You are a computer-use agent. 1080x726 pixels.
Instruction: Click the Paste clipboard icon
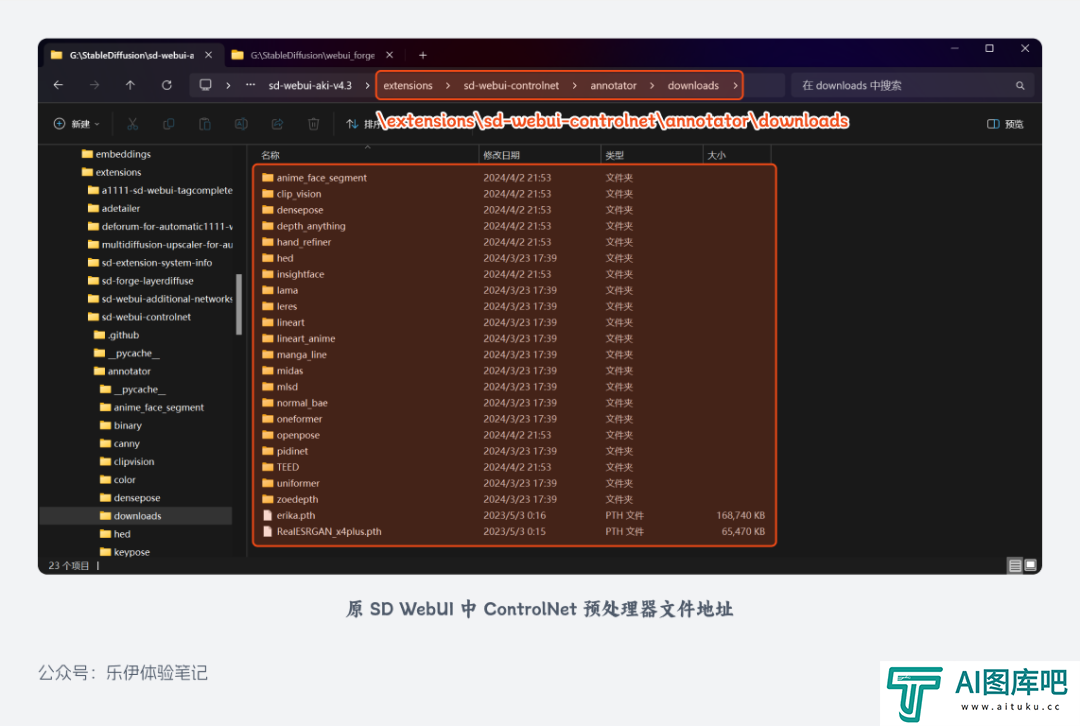tap(205, 124)
